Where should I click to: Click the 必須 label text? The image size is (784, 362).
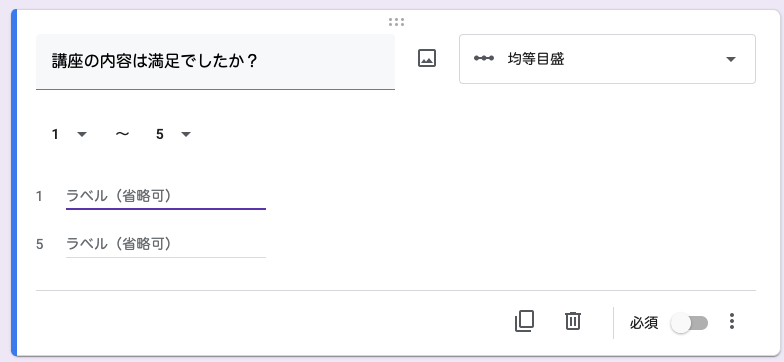tap(644, 324)
